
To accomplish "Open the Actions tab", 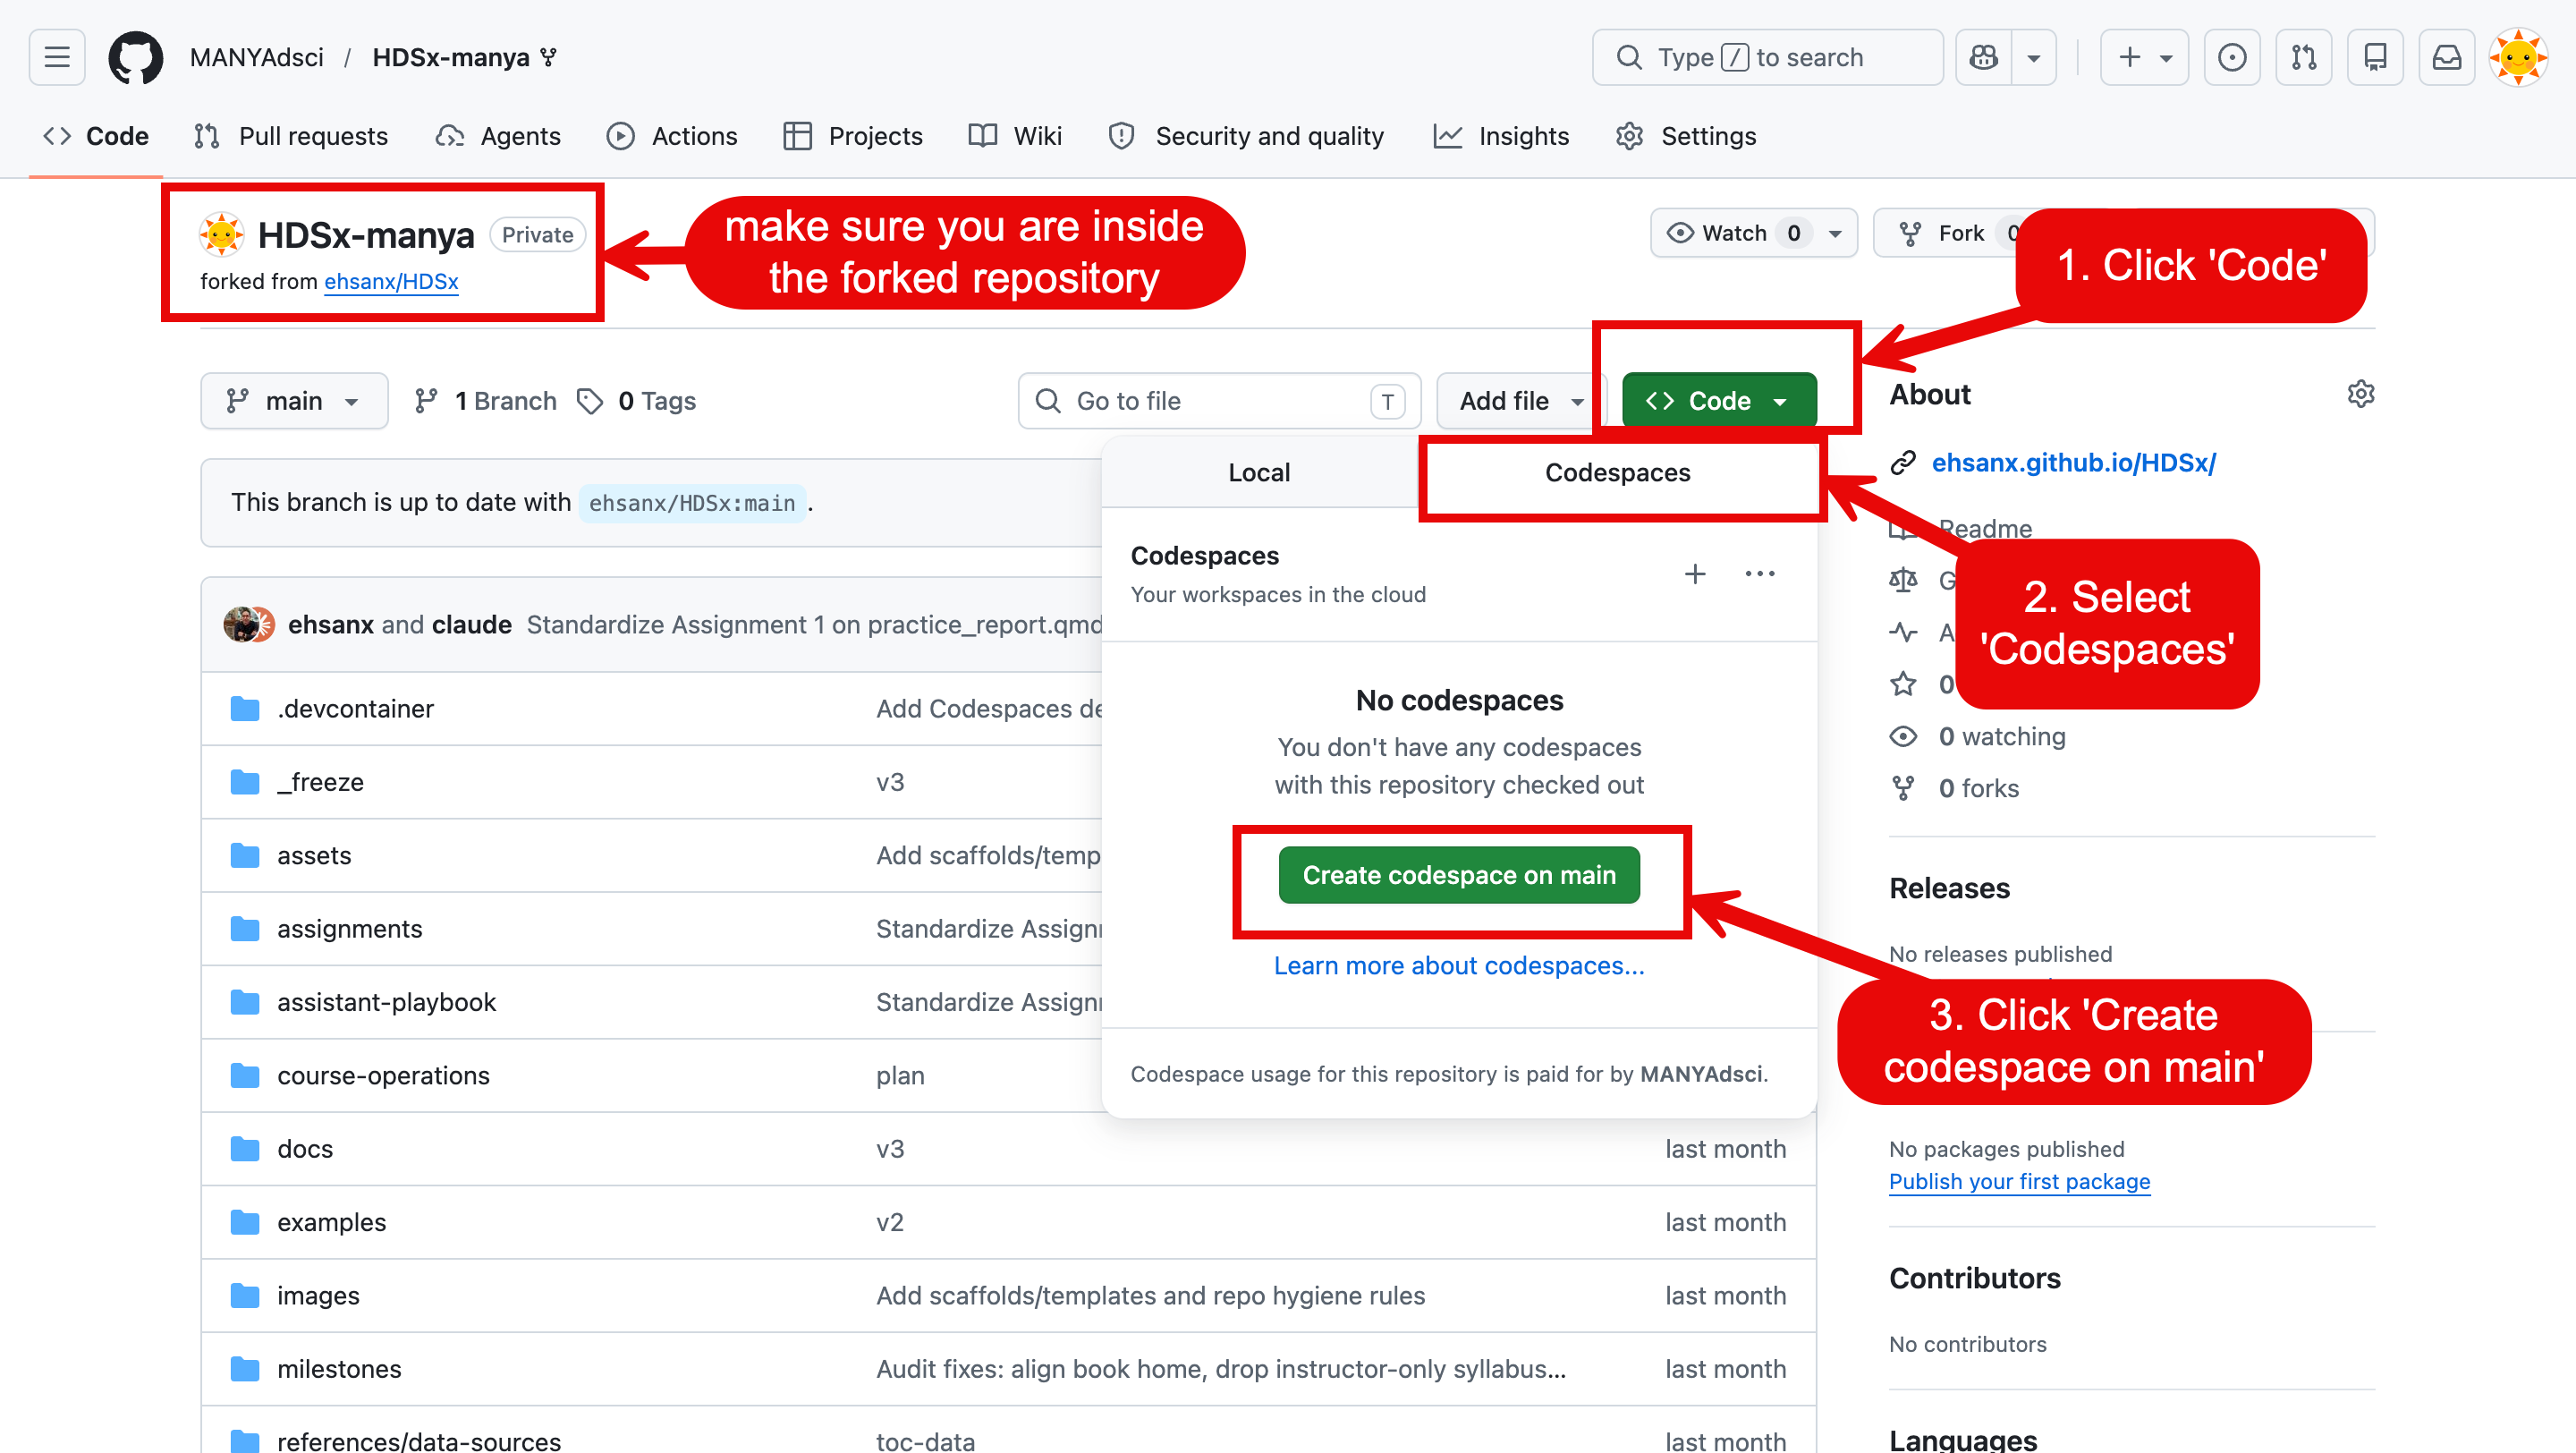I will tap(672, 136).
